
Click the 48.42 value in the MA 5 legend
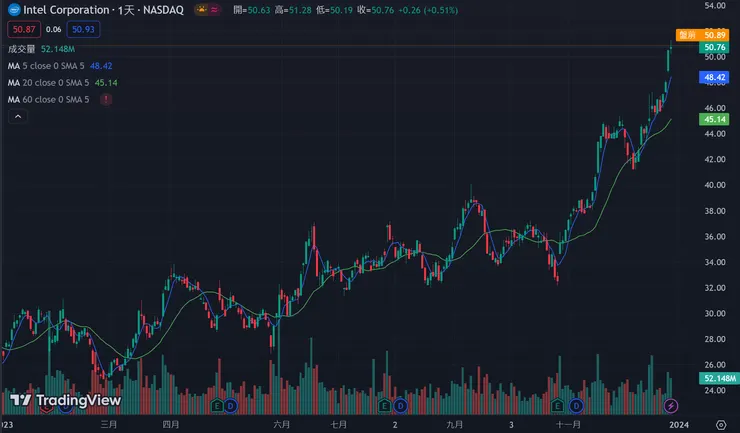point(101,66)
